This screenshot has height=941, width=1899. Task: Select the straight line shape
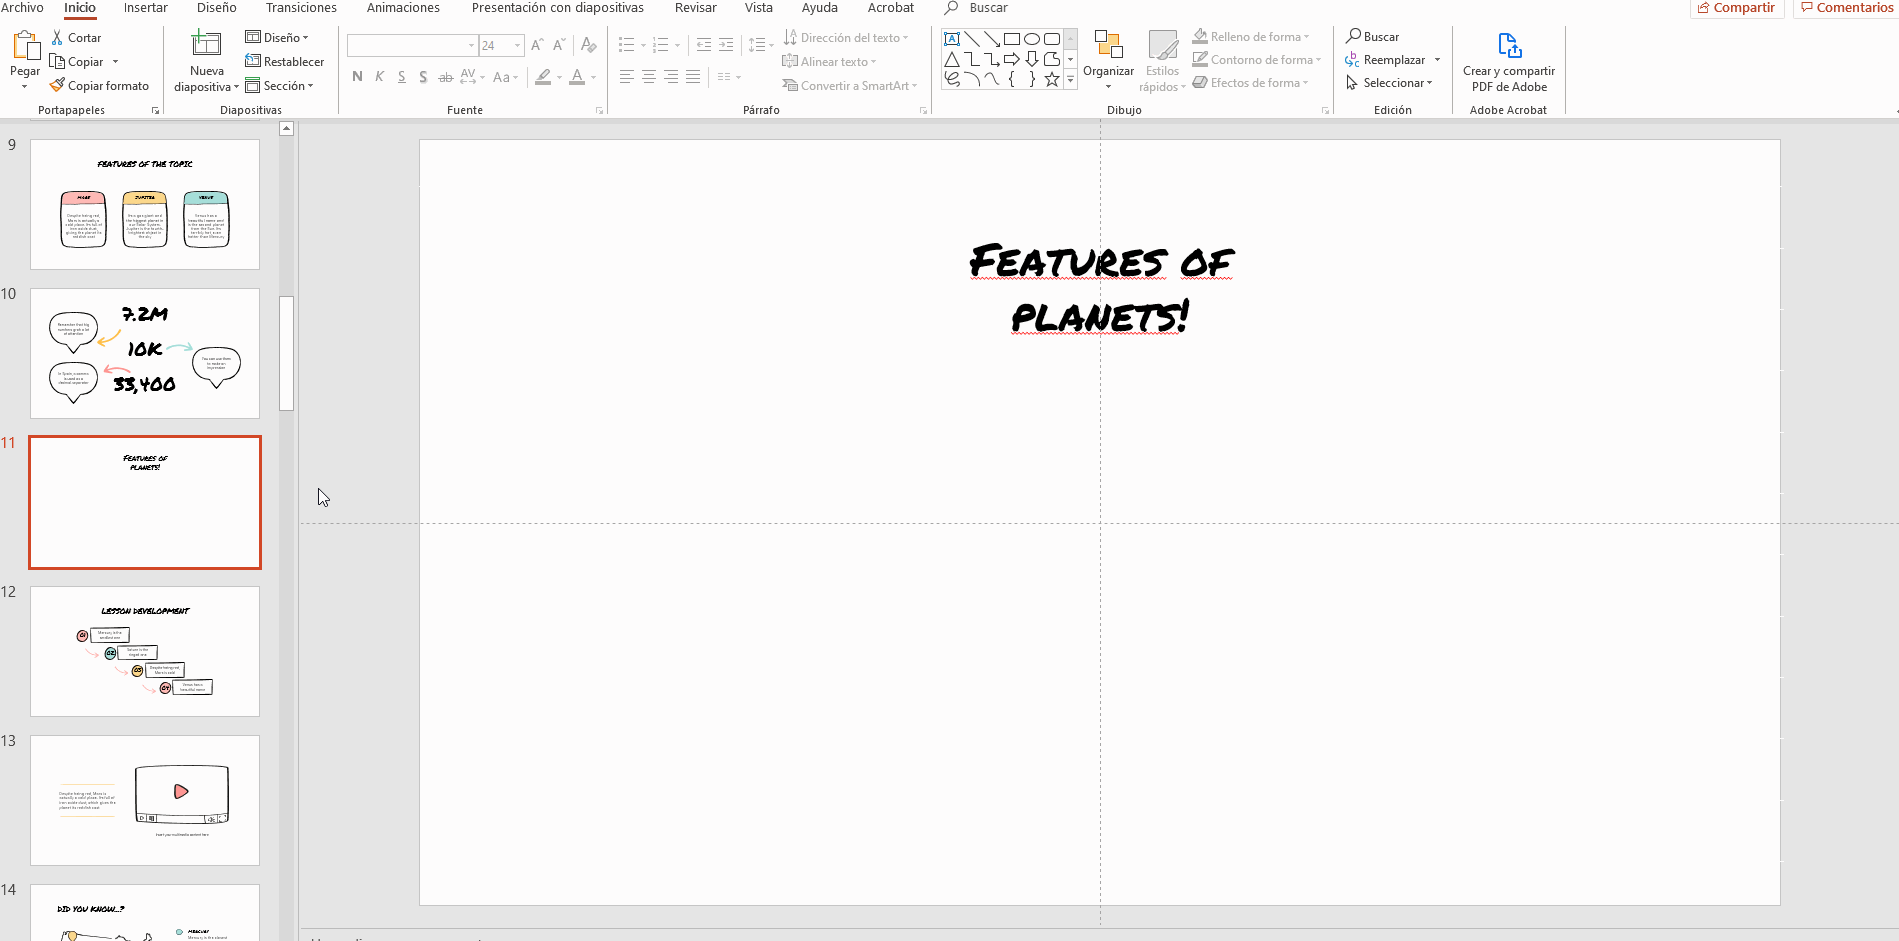[972, 39]
